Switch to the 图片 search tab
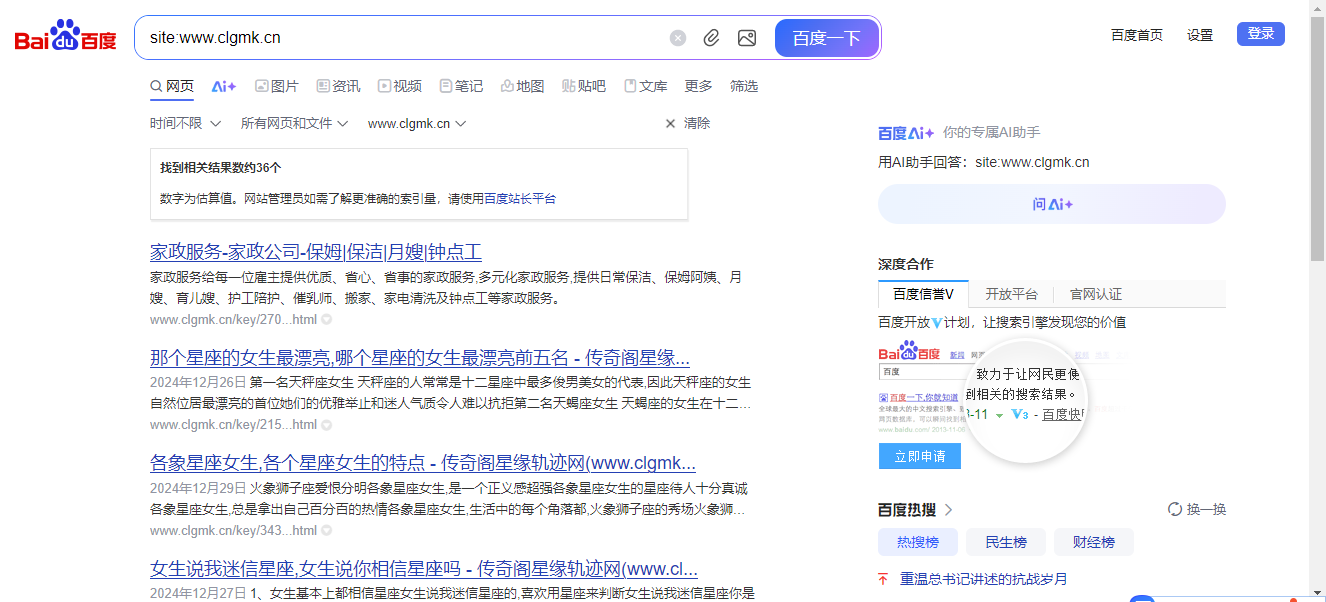Viewport: 1326px width, 602px height. tap(277, 86)
